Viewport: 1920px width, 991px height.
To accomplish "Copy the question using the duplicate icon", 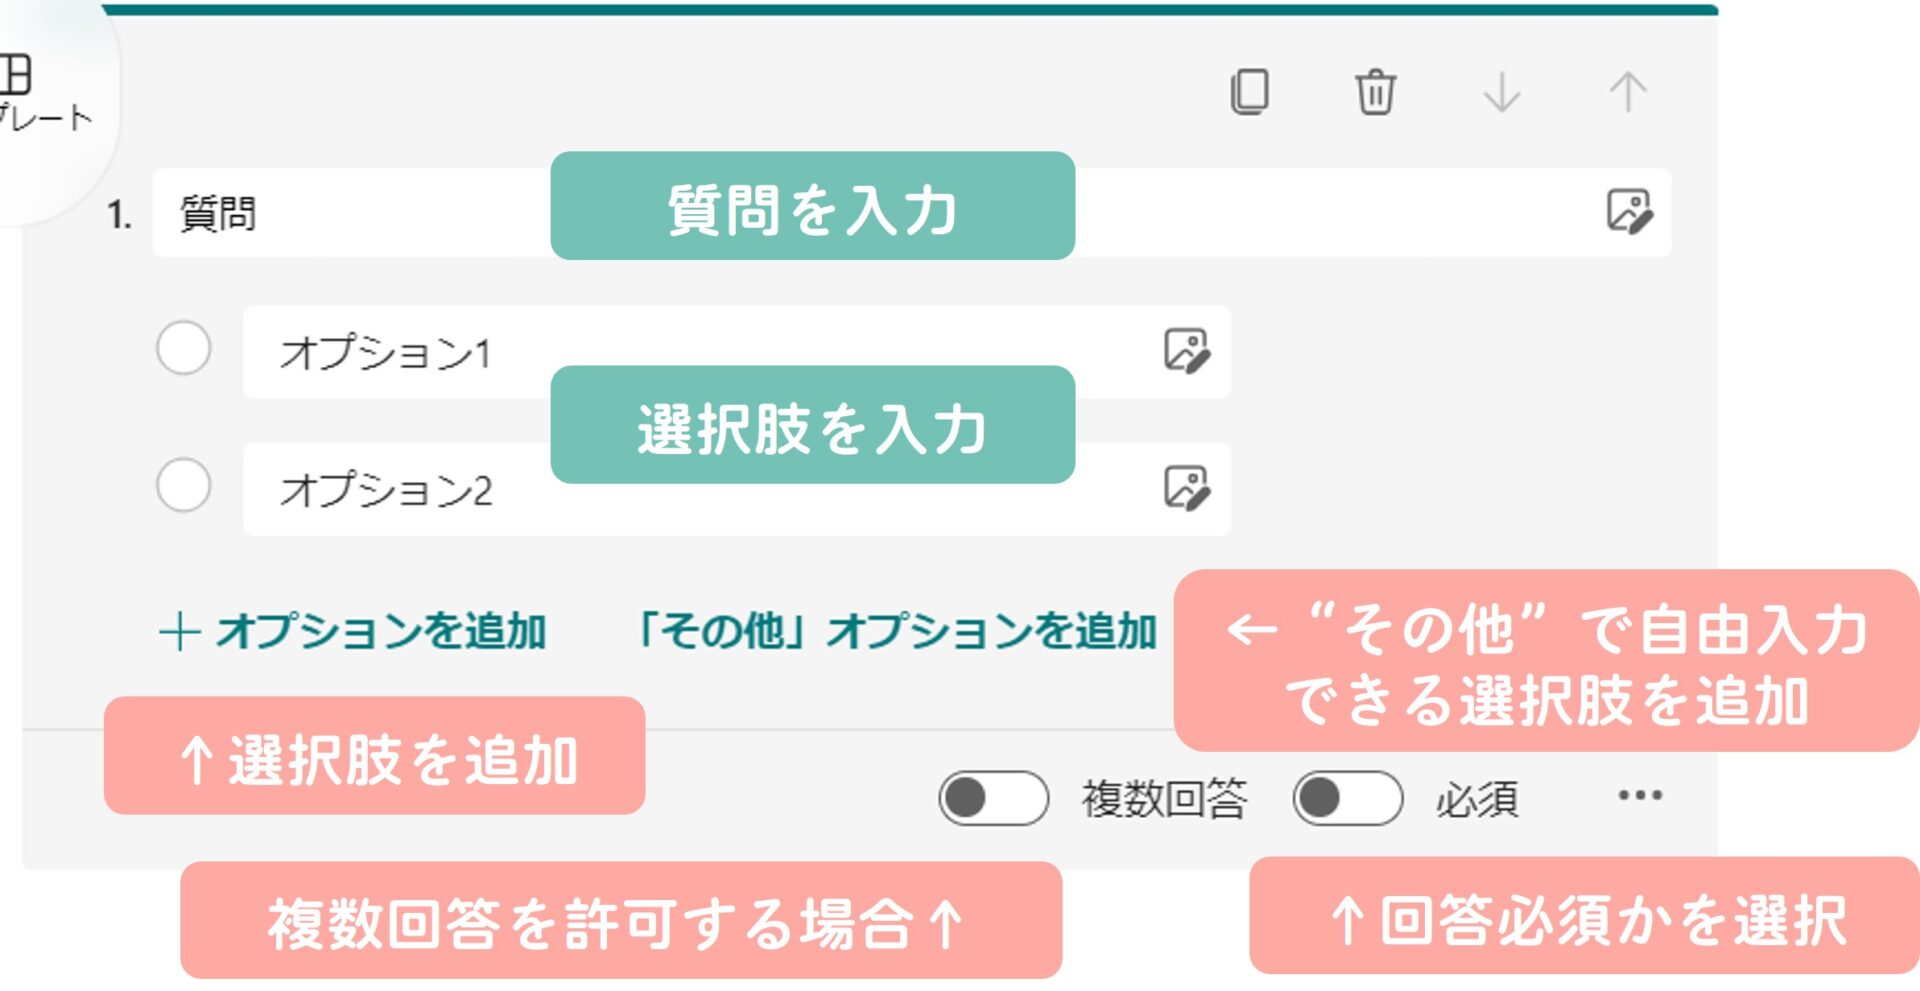I will [x=1250, y=92].
